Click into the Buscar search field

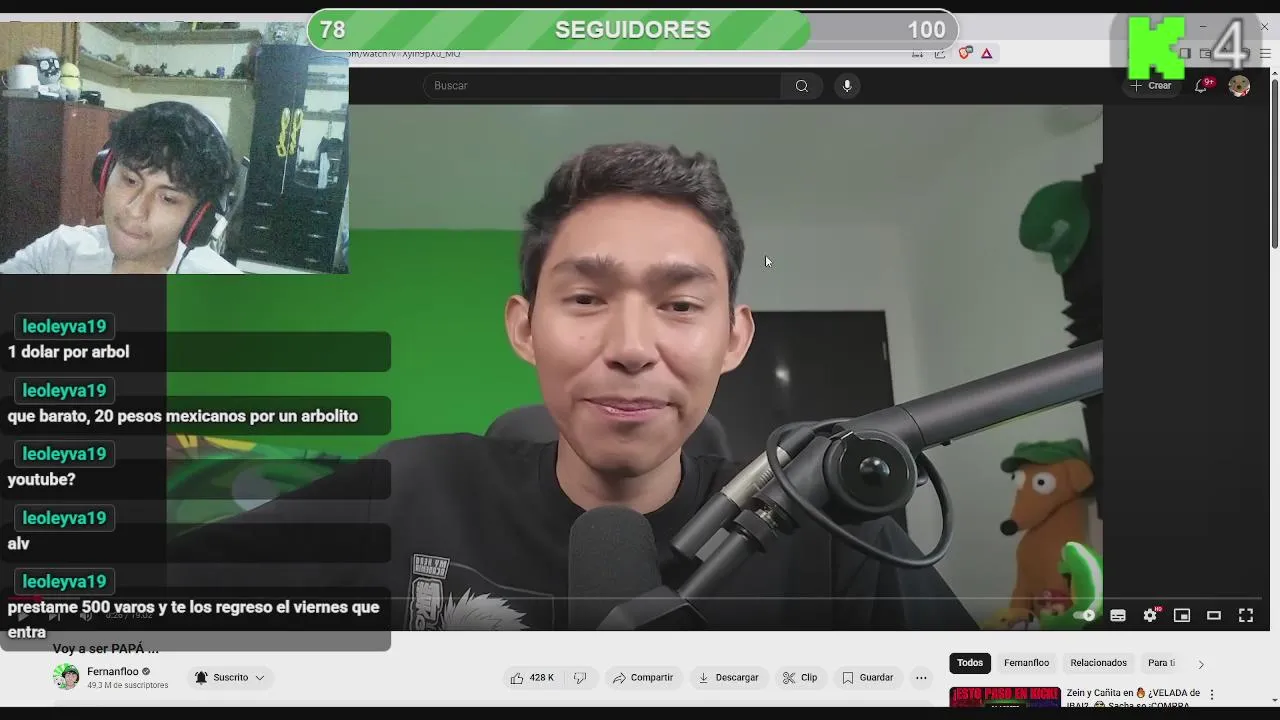click(602, 86)
